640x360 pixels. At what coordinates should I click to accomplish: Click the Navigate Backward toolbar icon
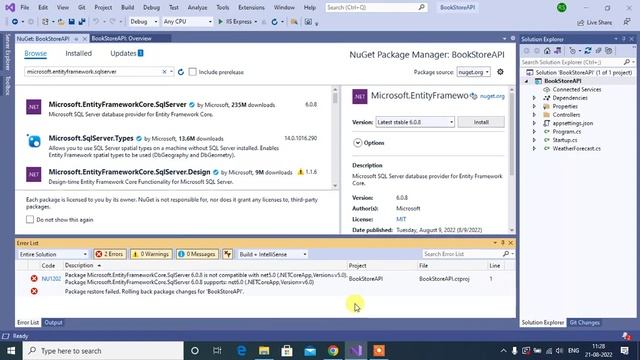[x=15, y=22]
